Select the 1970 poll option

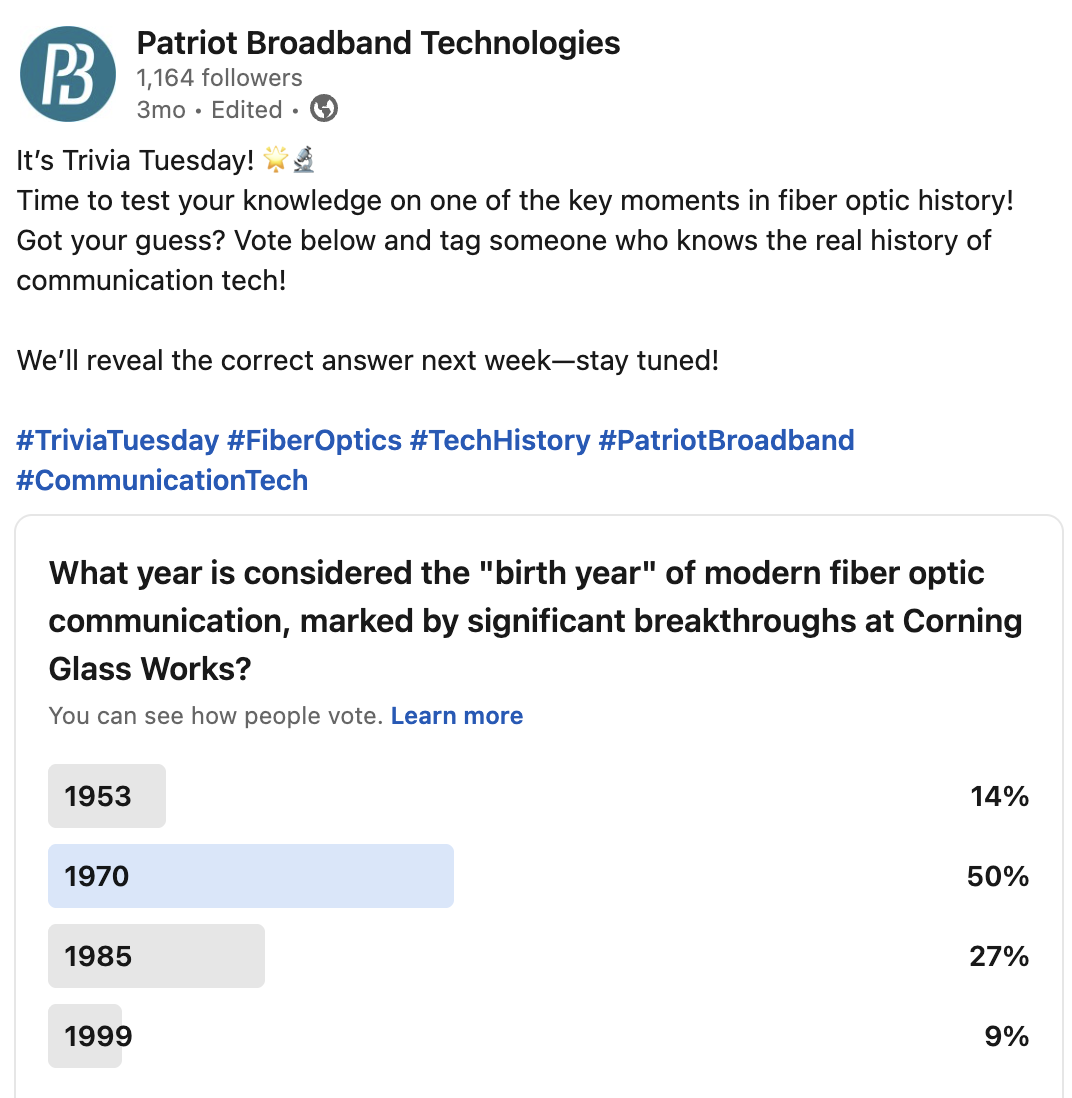[538, 876]
